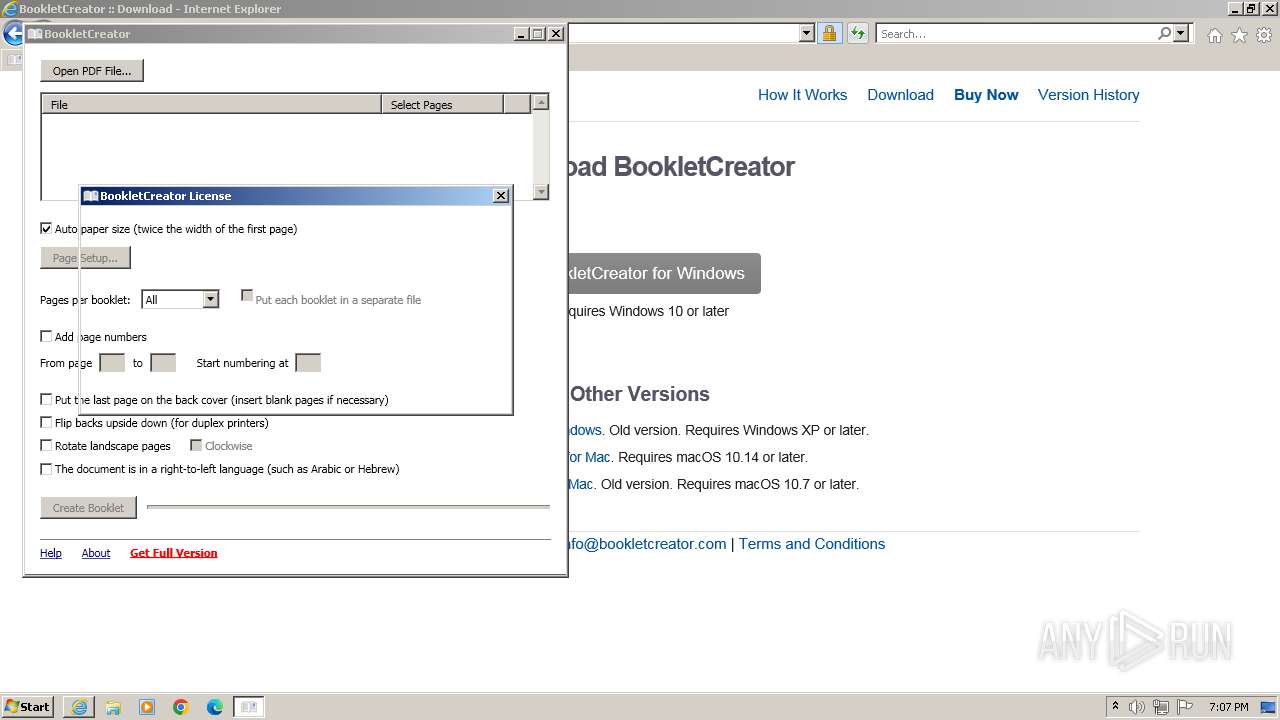Click the Open PDF File button
Image resolution: width=1280 pixels, height=720 pixels.
coord(92,71)
